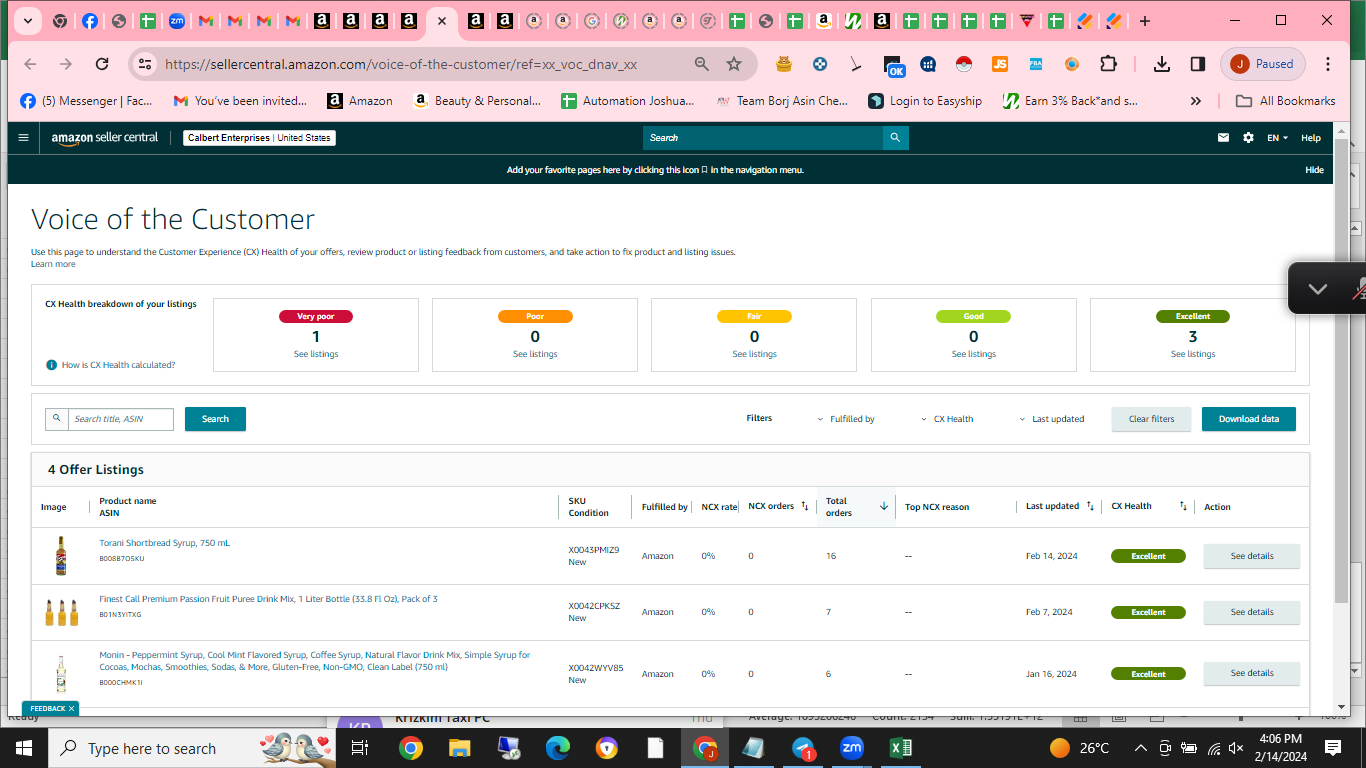See listings under Very poor CX Health
1366x768 pixels.
point(316,354)
